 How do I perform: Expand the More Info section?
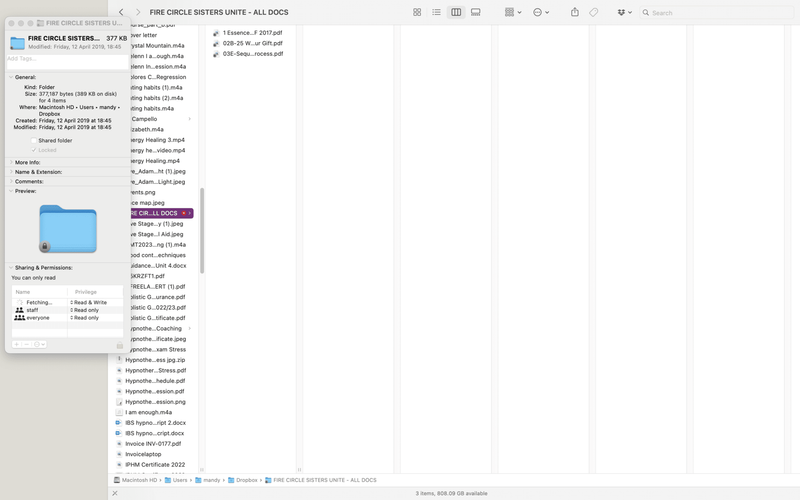pos(11,162)
